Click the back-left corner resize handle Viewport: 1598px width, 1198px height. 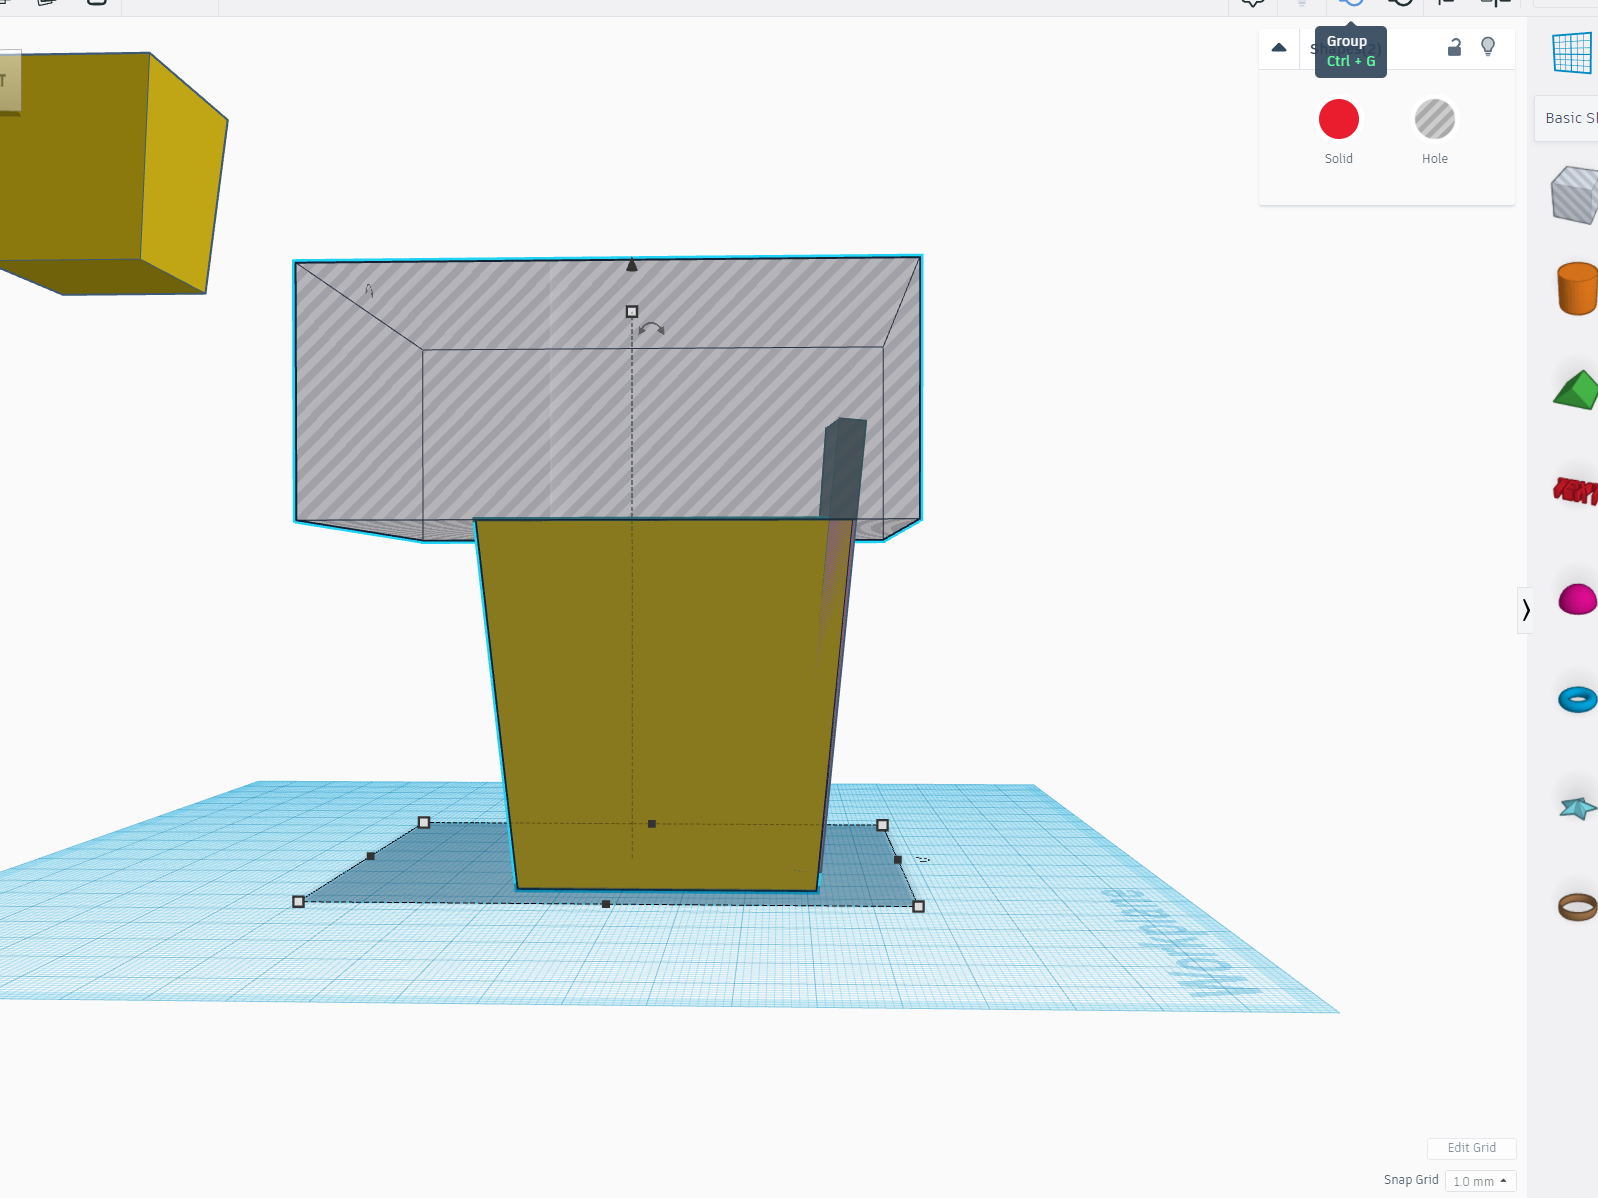click(x=424, y=823)
